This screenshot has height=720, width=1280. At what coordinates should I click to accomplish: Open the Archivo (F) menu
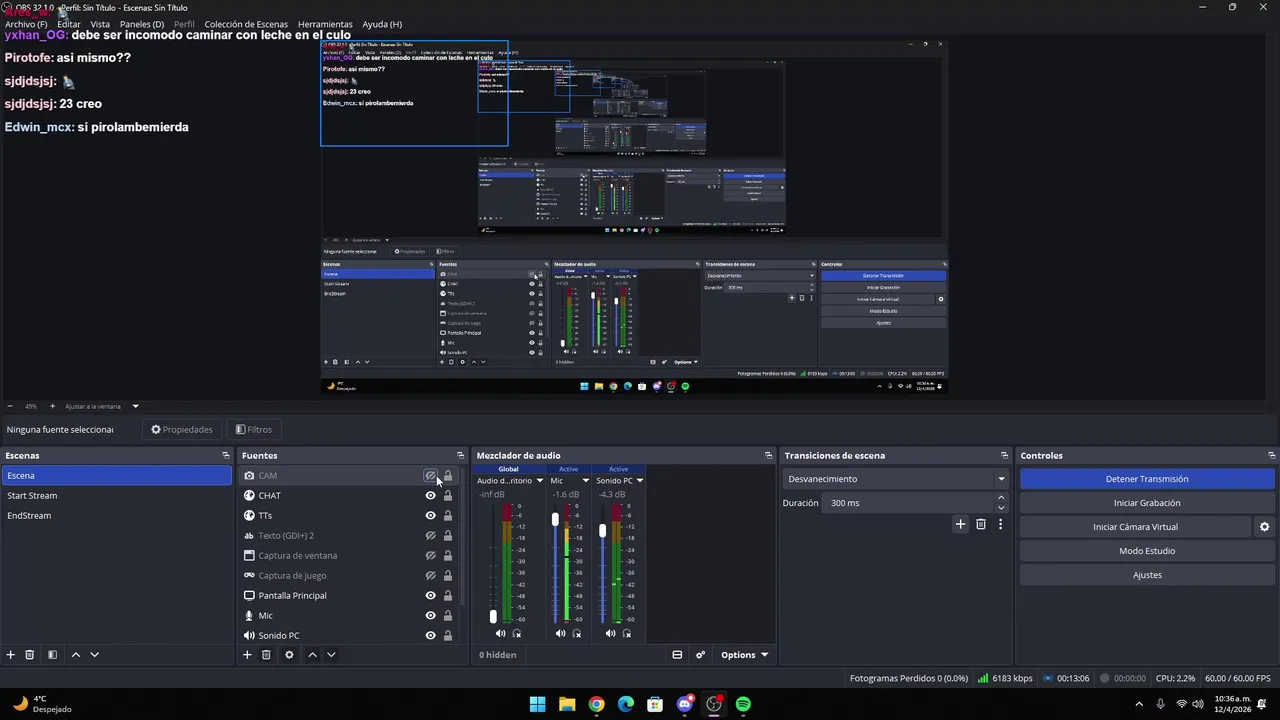[x=26, y=24]
